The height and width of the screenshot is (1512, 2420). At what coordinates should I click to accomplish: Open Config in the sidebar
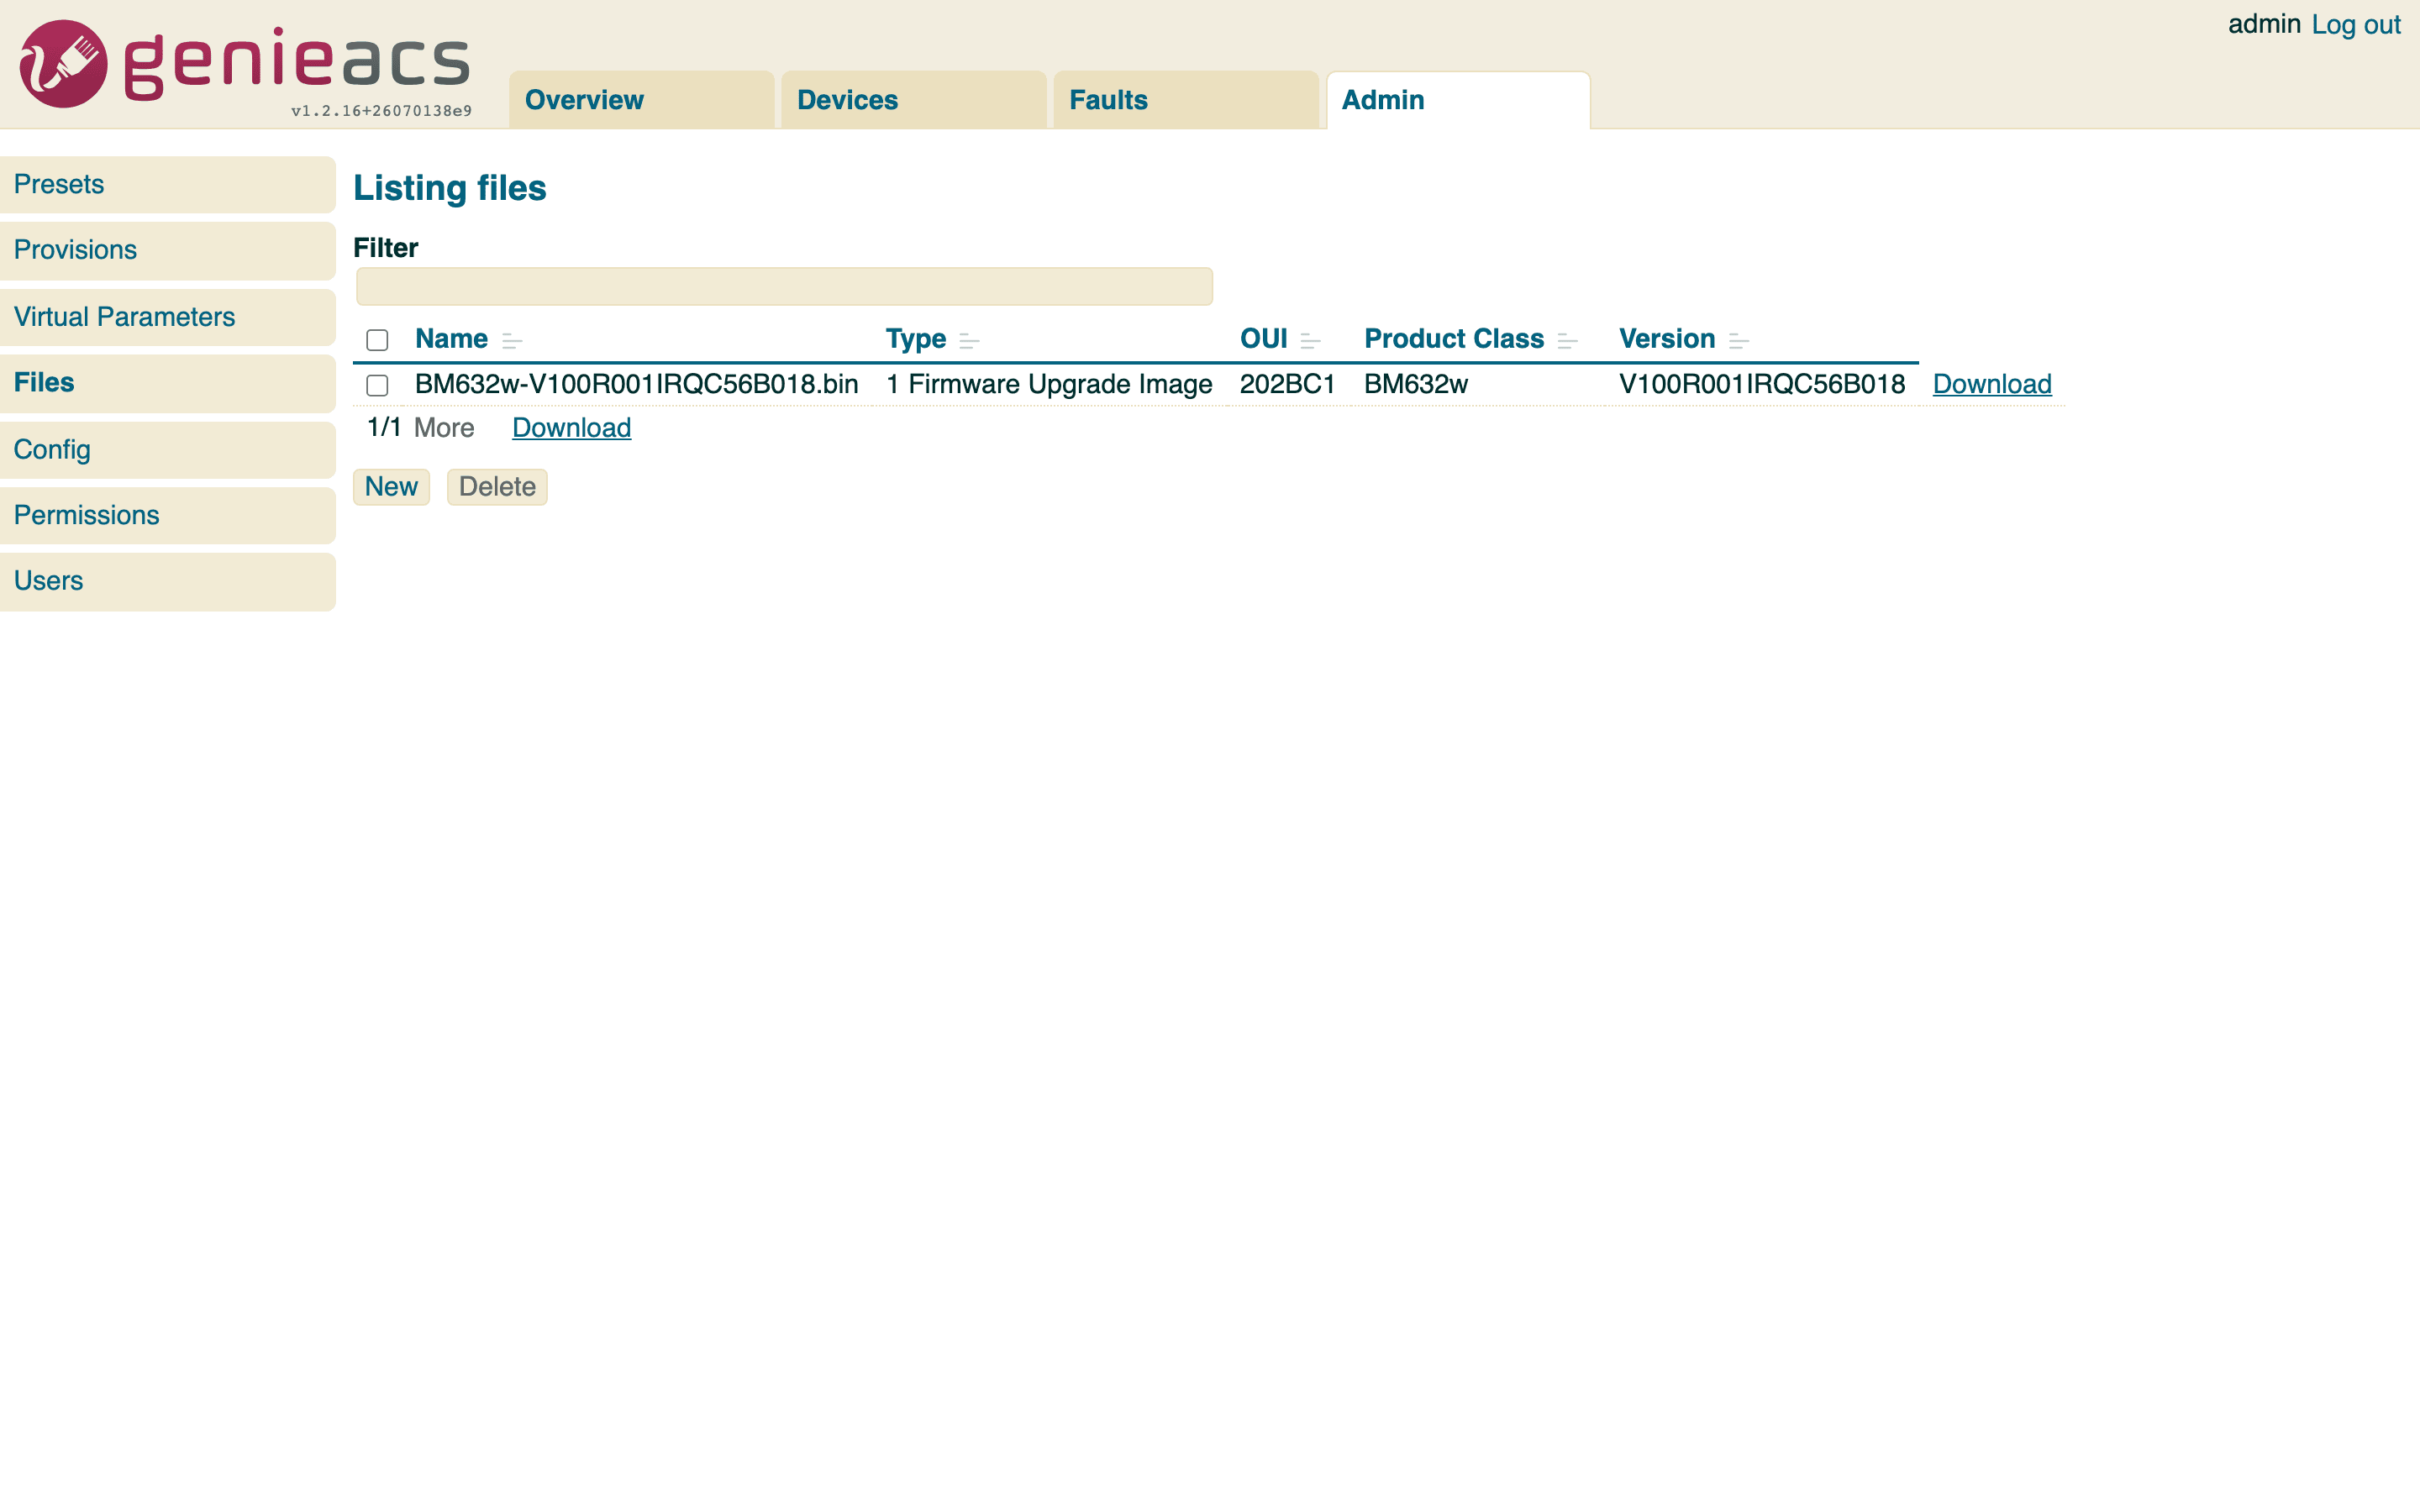coord(167,450)
